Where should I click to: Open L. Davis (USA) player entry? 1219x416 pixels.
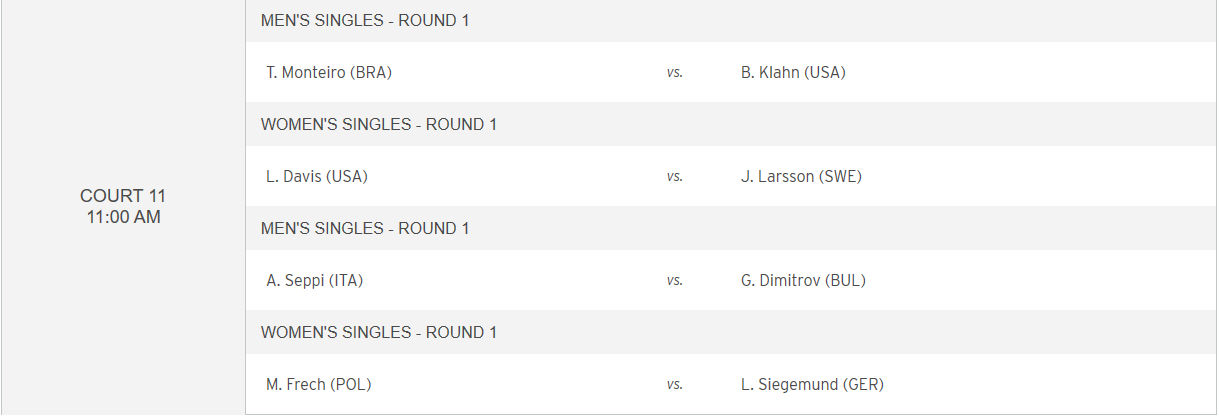click(x=317, y=176)
